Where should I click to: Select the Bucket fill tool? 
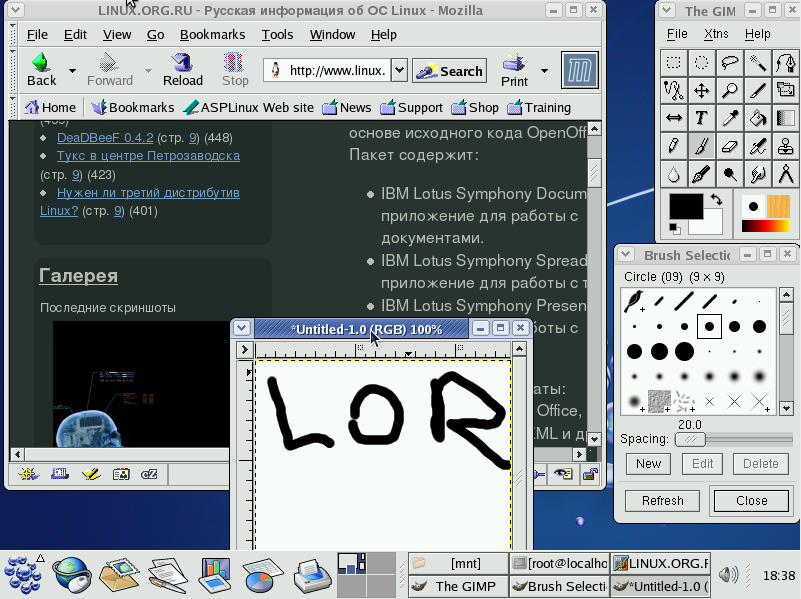[x=758, y=118]
